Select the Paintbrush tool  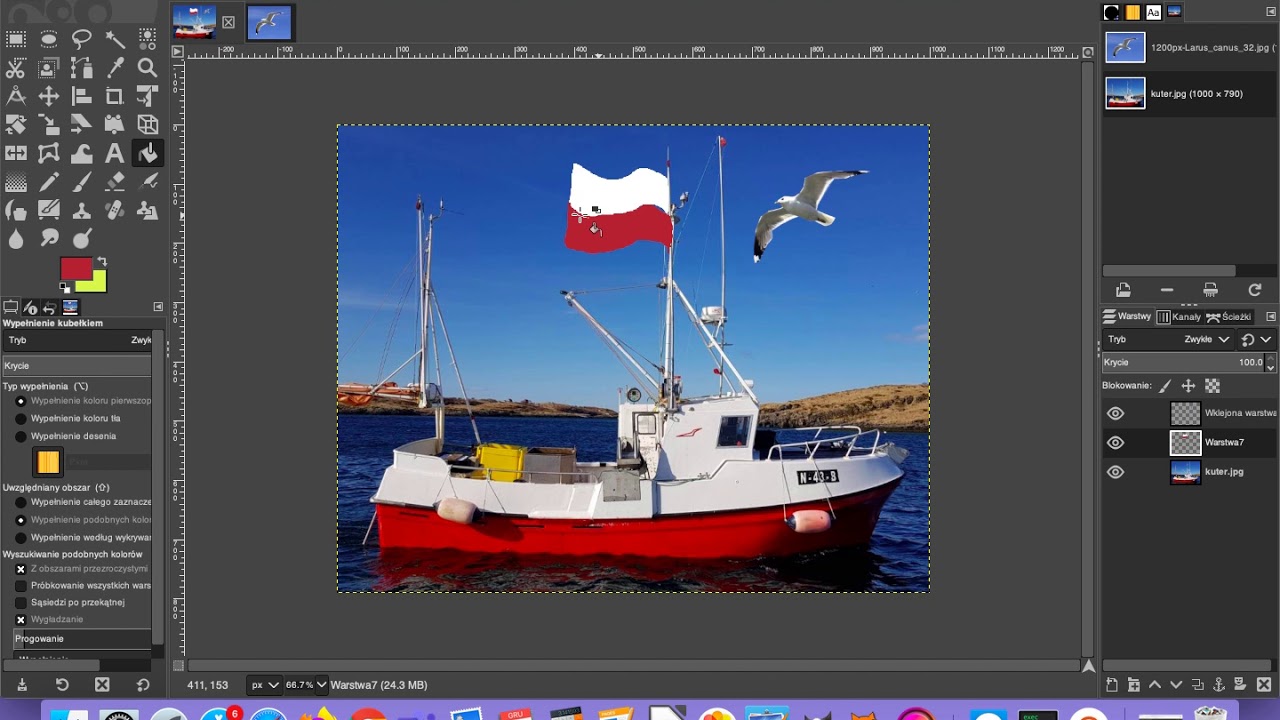pyautogui.click(x=82, y=182)
